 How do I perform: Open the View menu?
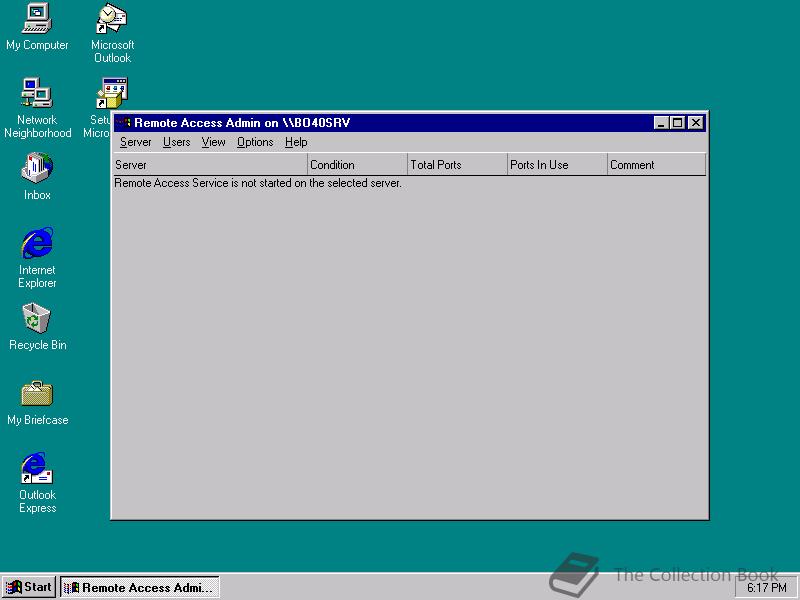pyautogui.click(x=213, y=142)
